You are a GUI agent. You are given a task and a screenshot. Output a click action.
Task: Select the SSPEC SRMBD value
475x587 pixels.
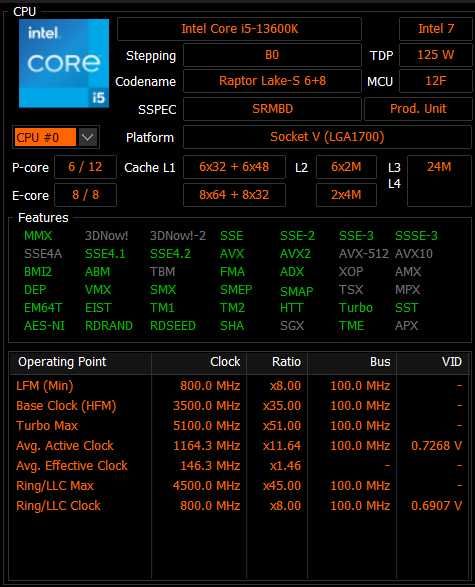pyautogui.click(x=272, y=109)
